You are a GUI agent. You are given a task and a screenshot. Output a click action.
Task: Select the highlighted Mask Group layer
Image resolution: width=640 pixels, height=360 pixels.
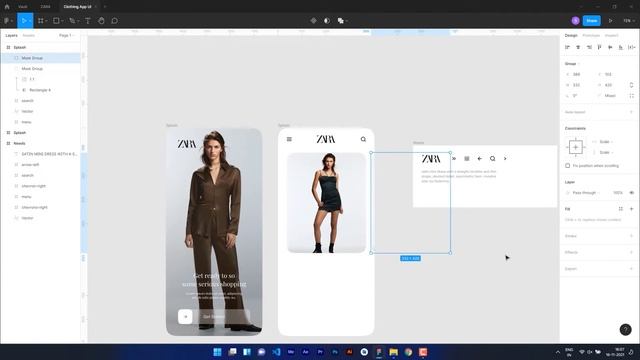coord(41,58)
